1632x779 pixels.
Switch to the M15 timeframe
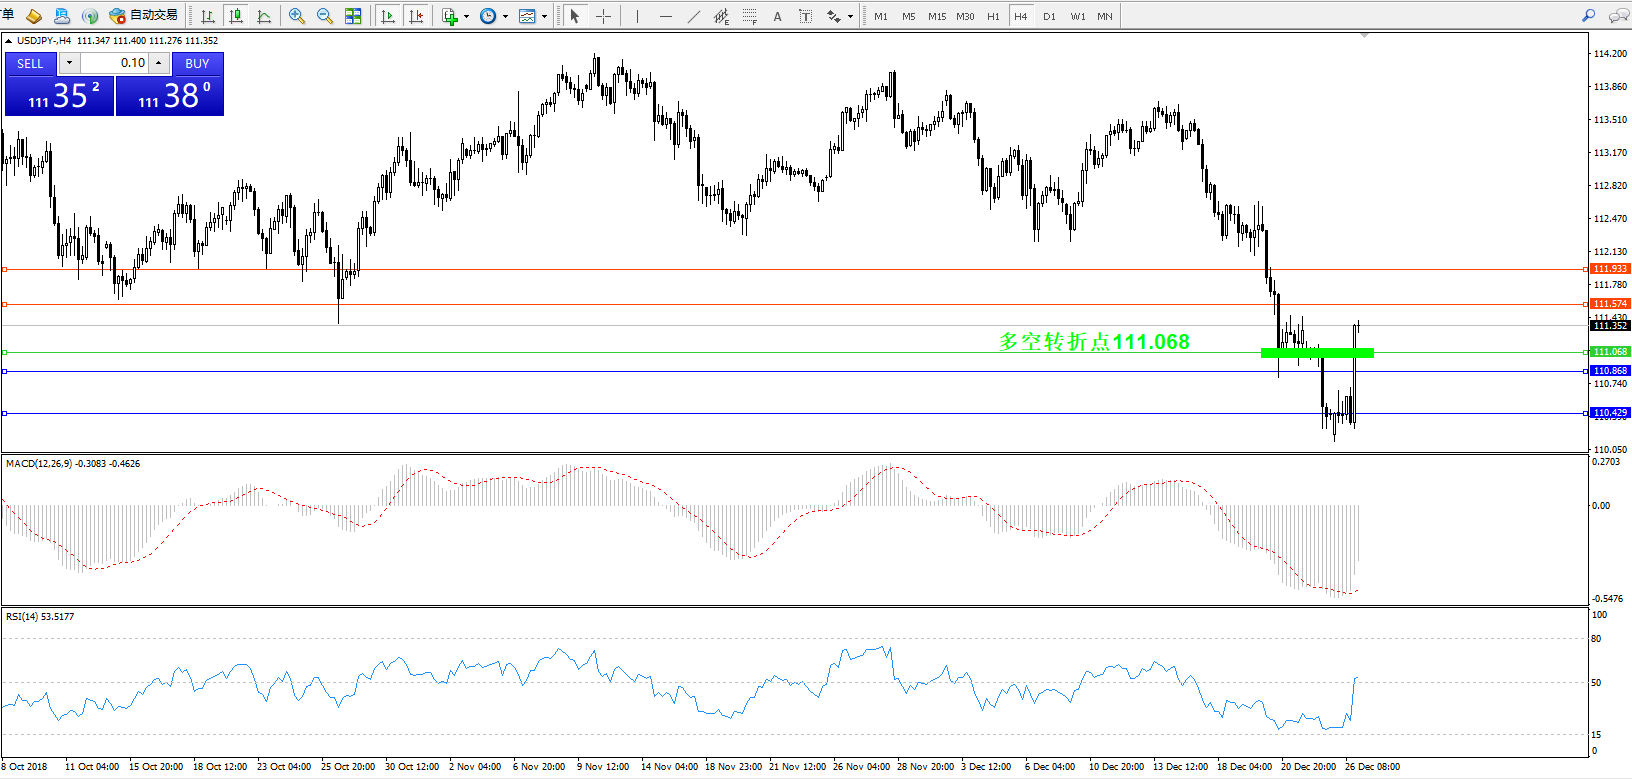point(937,16)
